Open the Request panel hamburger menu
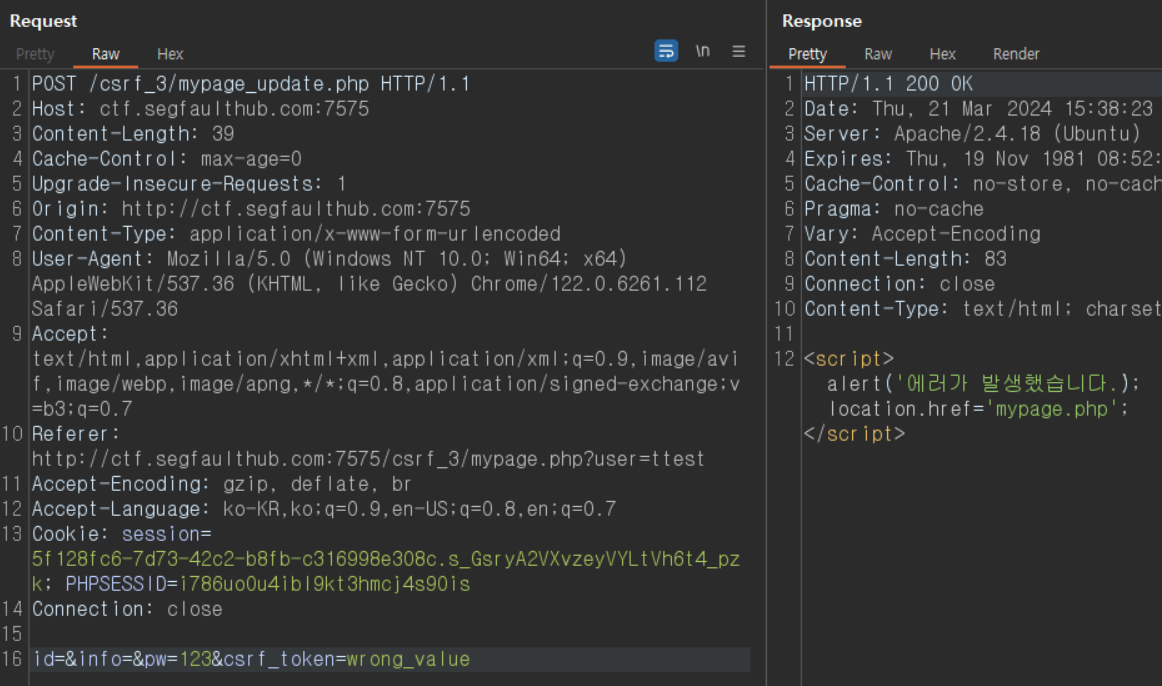 (x=739, y=51)
